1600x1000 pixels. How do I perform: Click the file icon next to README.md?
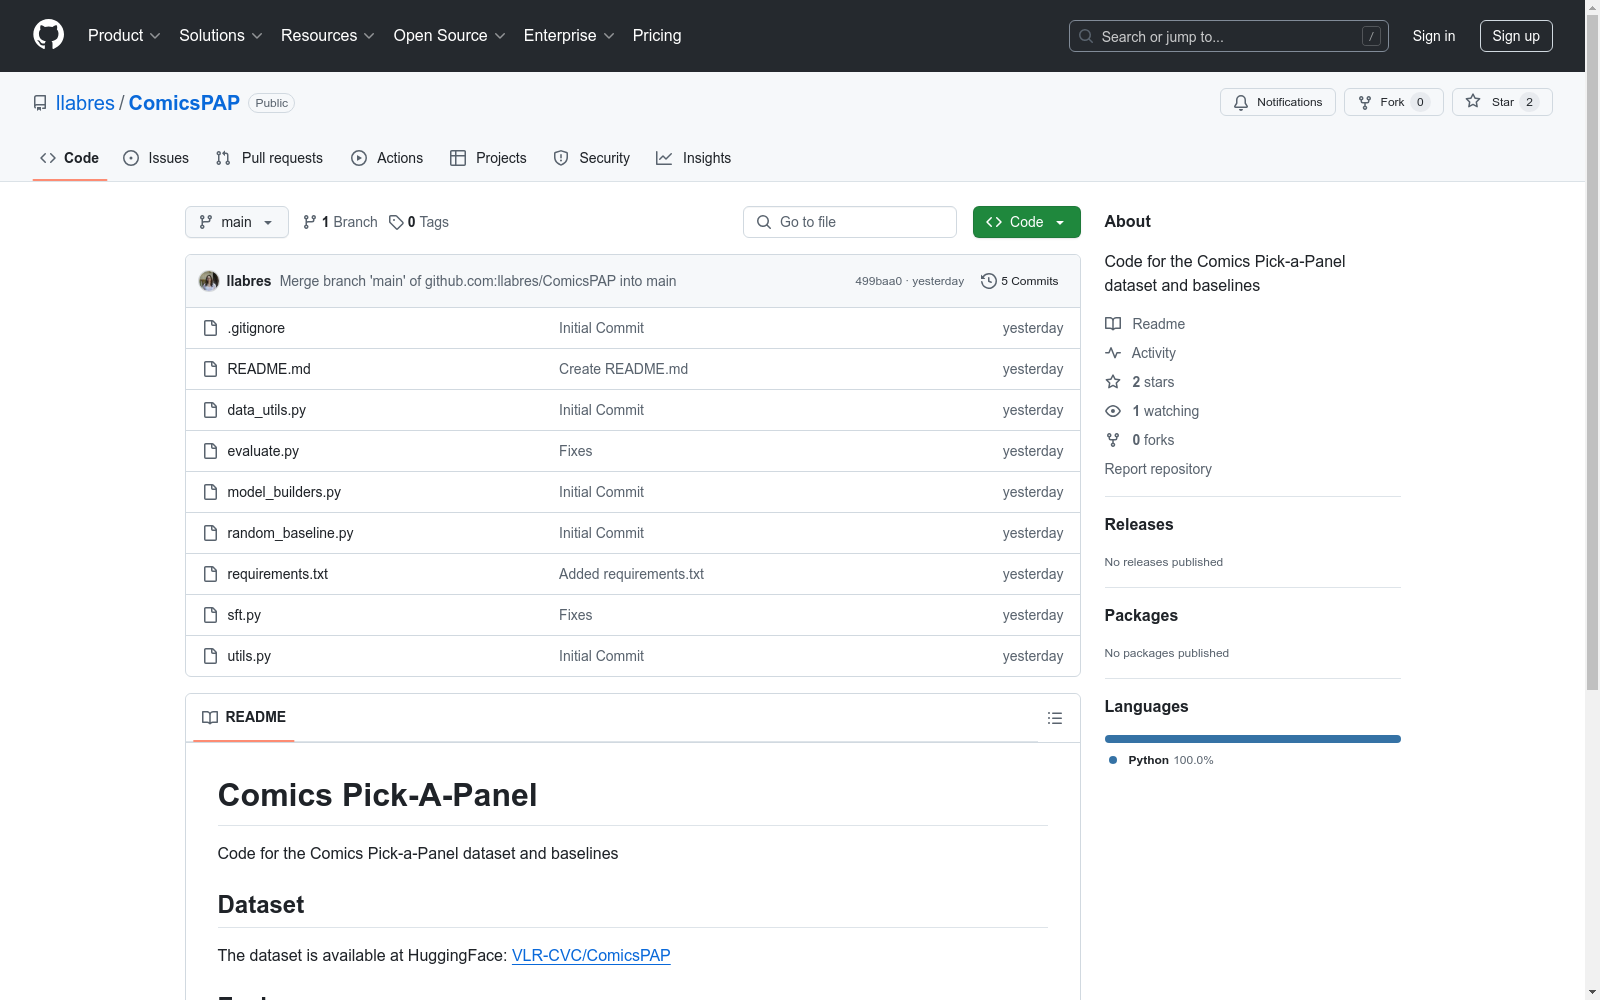(x=210, y=369)
